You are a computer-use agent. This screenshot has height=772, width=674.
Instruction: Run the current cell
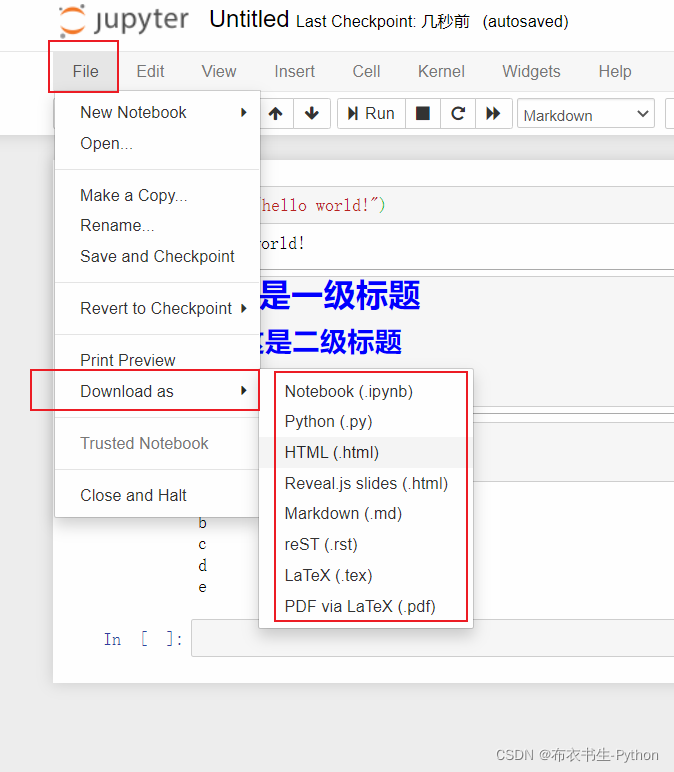point(371,114)
